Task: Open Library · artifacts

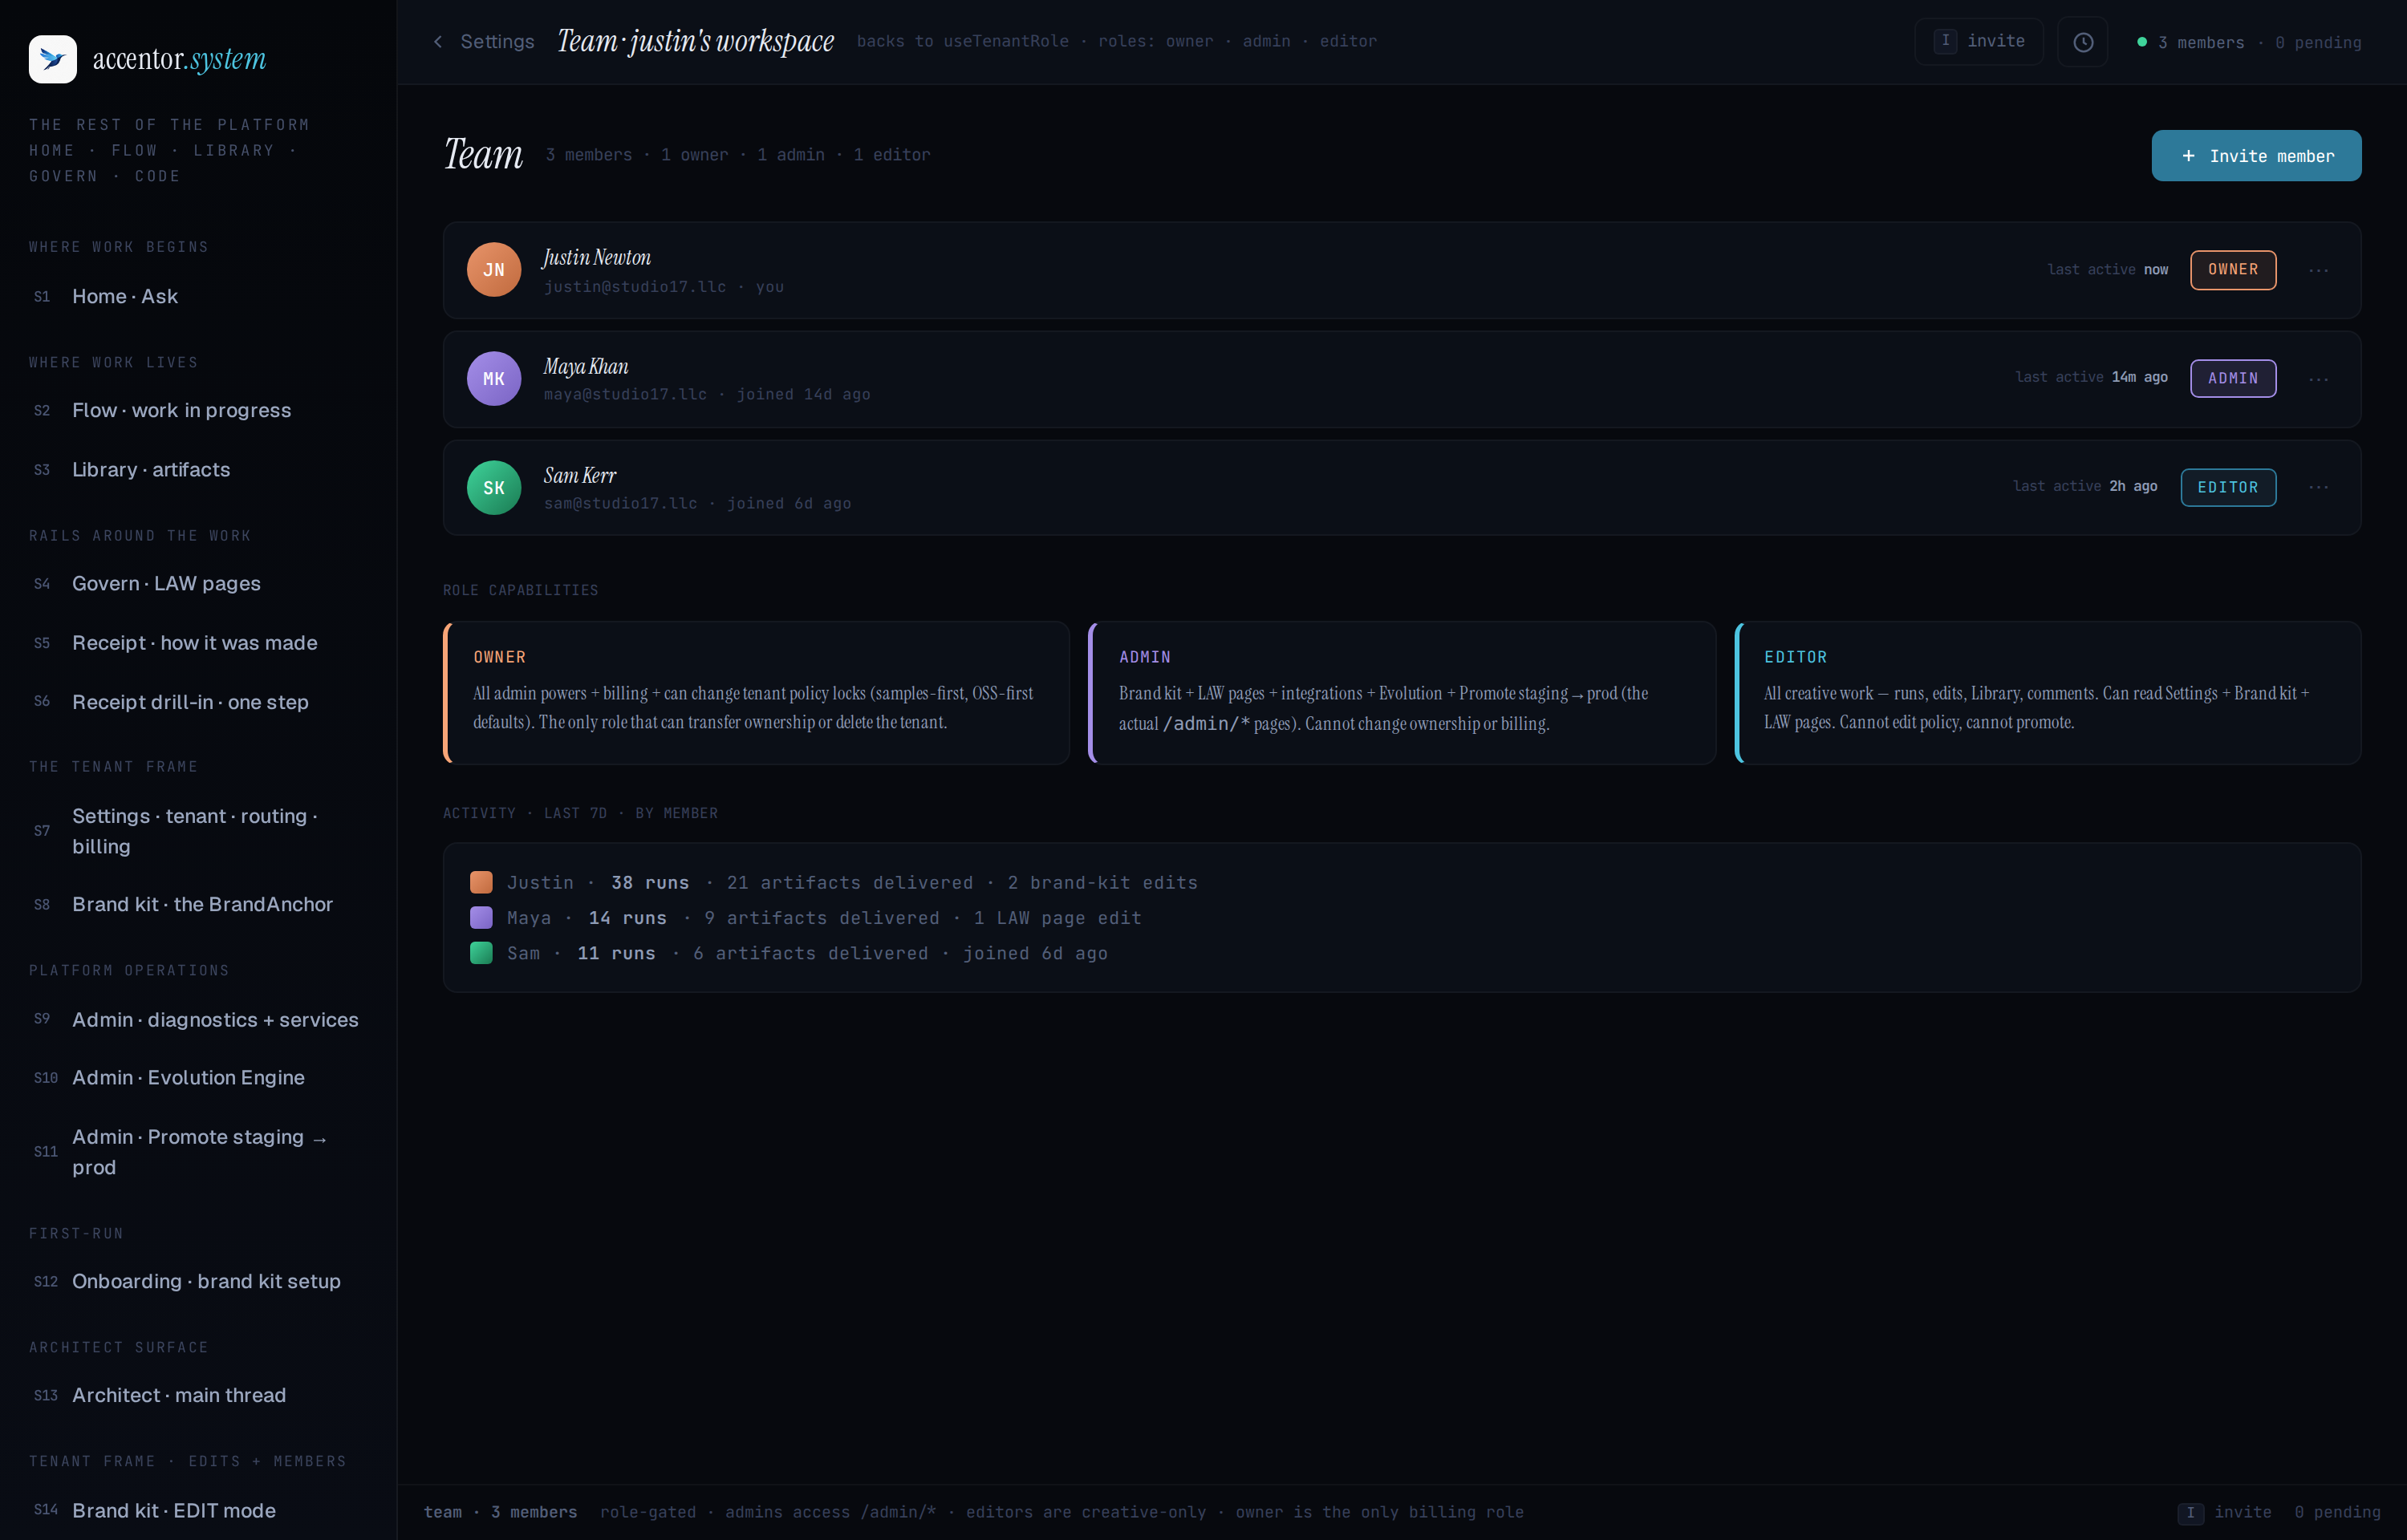Action: pos(198,469)
